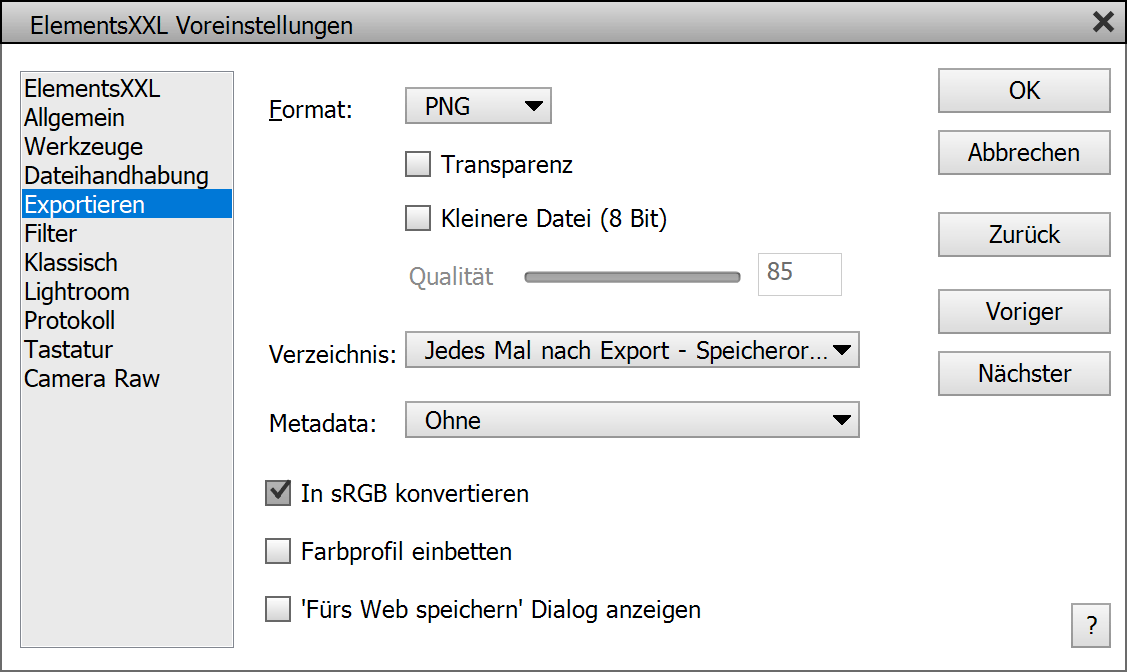This screenshot has height=672, width=1127.
Task: Toggle 'Fürs Web speichern' Dialog anzeigen
Action: [278, 609]
